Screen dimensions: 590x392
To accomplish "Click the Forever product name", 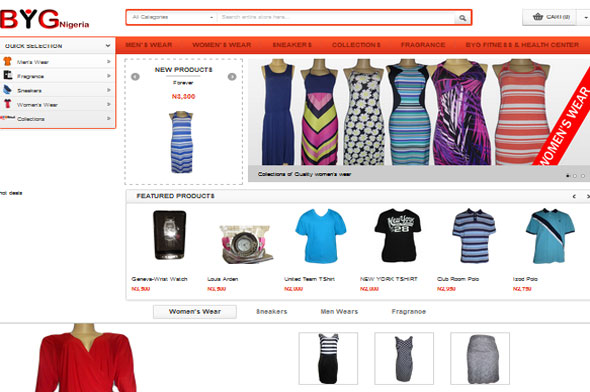I will click(x=183, y=83).
